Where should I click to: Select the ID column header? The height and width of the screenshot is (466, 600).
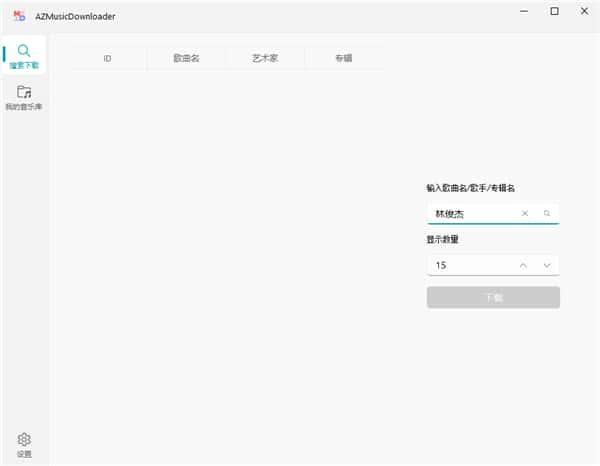(107, 58)
